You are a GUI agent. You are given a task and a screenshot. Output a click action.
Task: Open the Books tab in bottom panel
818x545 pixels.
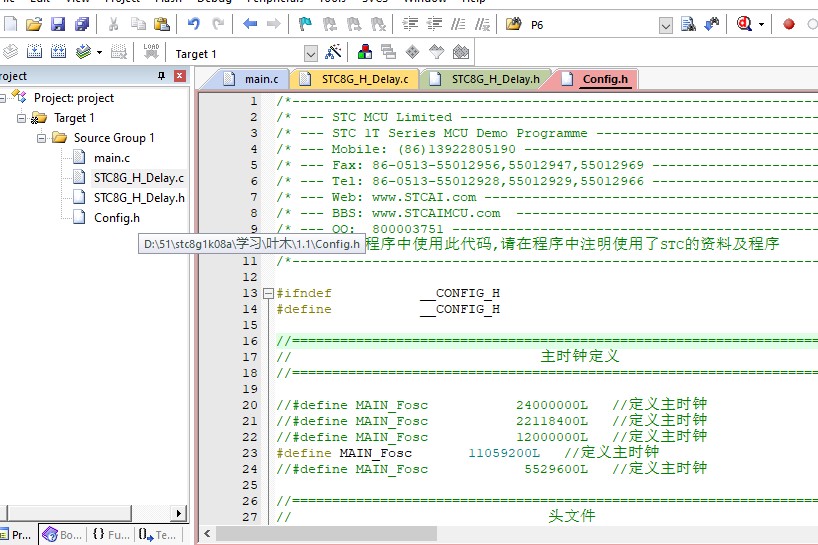62,535
